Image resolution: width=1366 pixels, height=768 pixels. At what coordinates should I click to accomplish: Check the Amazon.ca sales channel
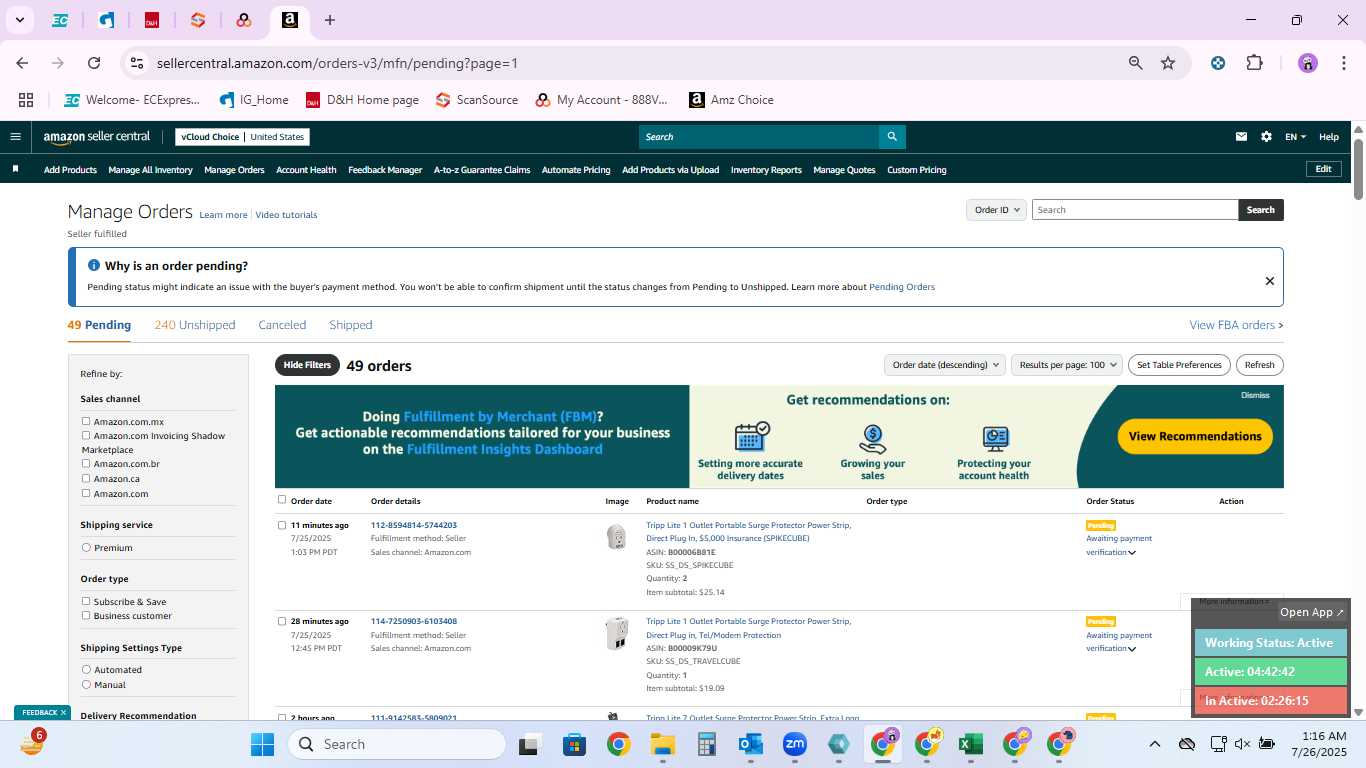[86, 479]
